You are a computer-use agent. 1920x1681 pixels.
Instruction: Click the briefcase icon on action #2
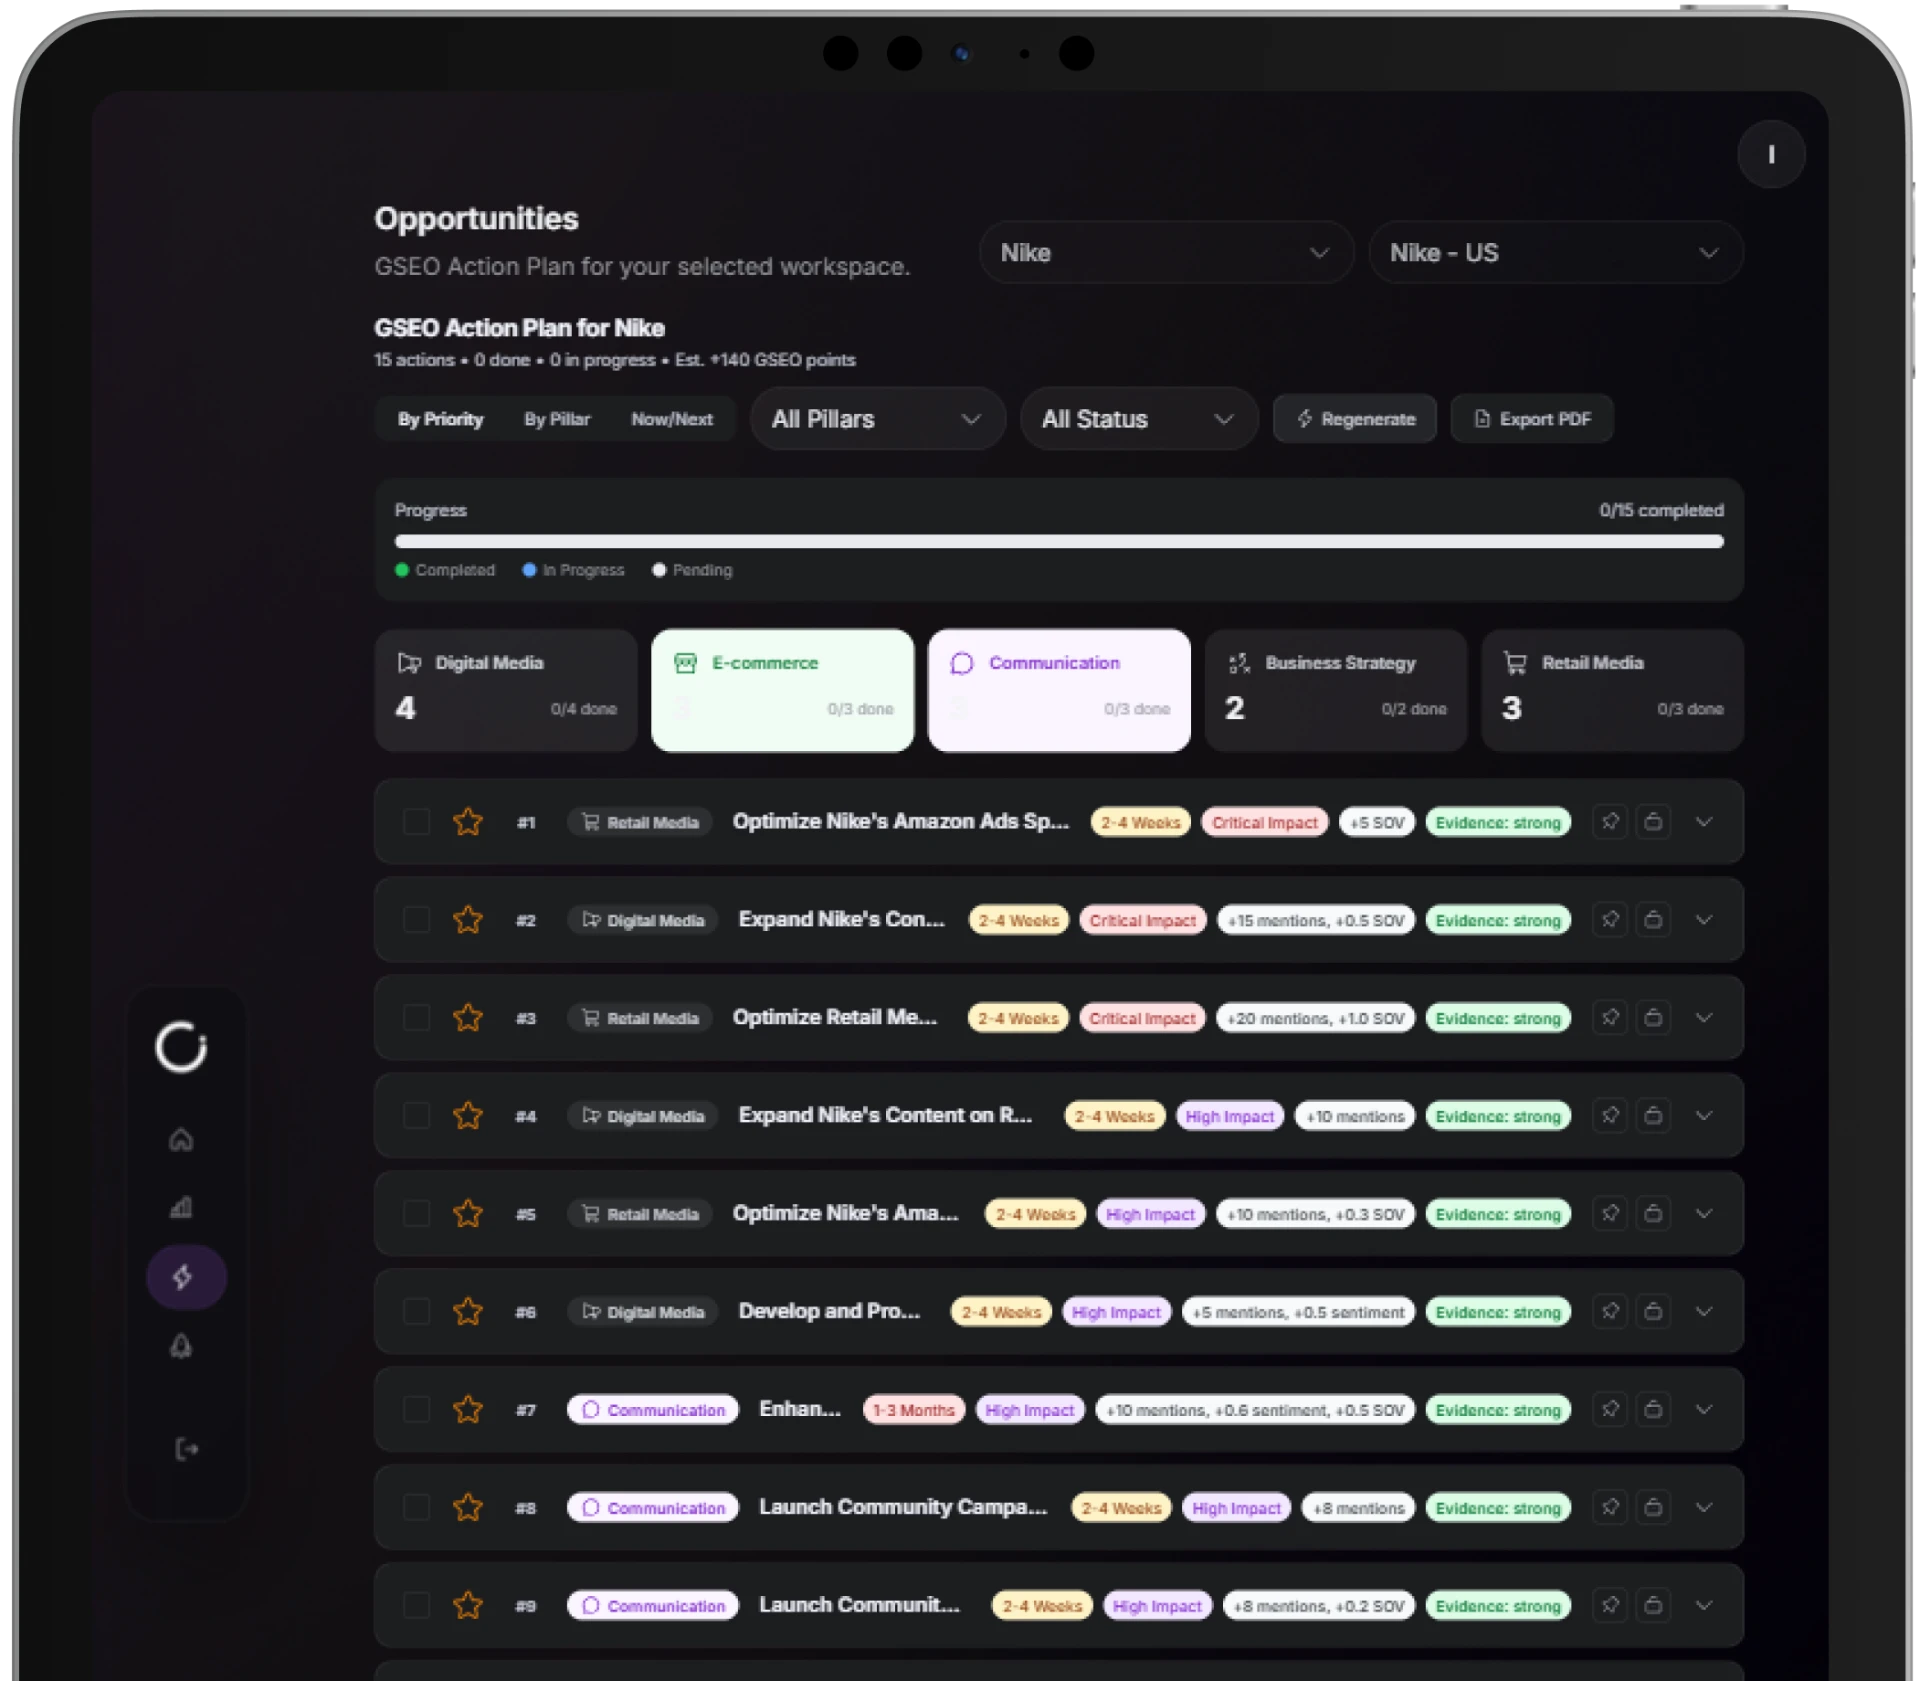click(1653, 919)
